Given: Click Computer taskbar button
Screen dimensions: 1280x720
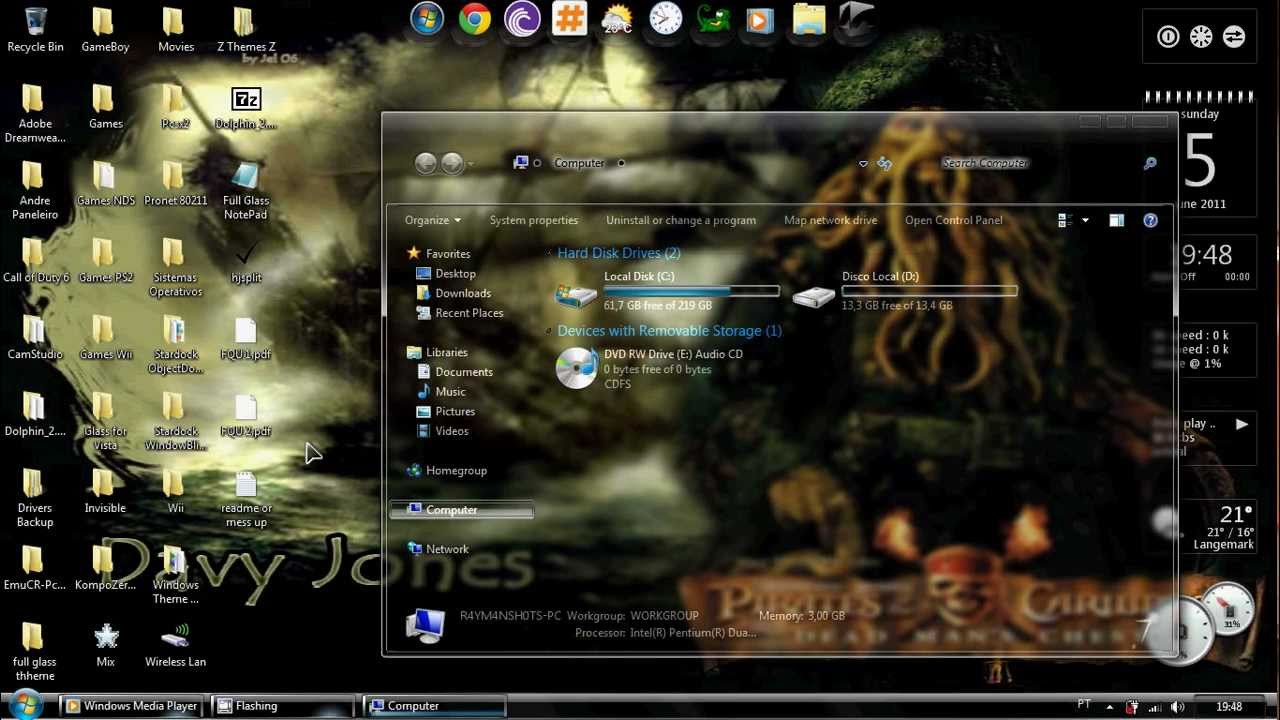Looking at the screenshot, I should pos(433,706).
